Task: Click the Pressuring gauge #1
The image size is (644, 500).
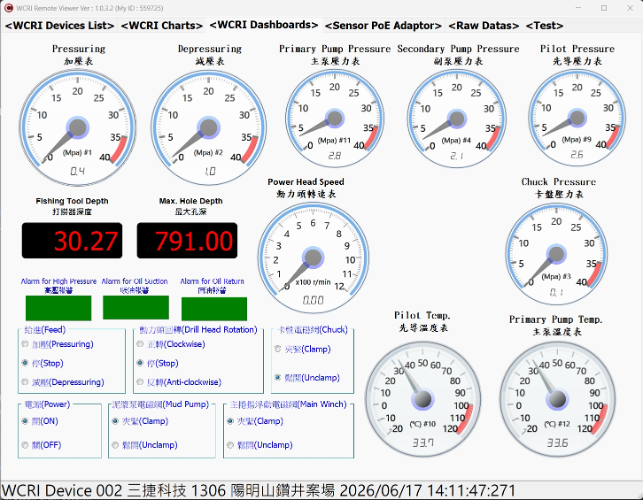Action: 78,127
